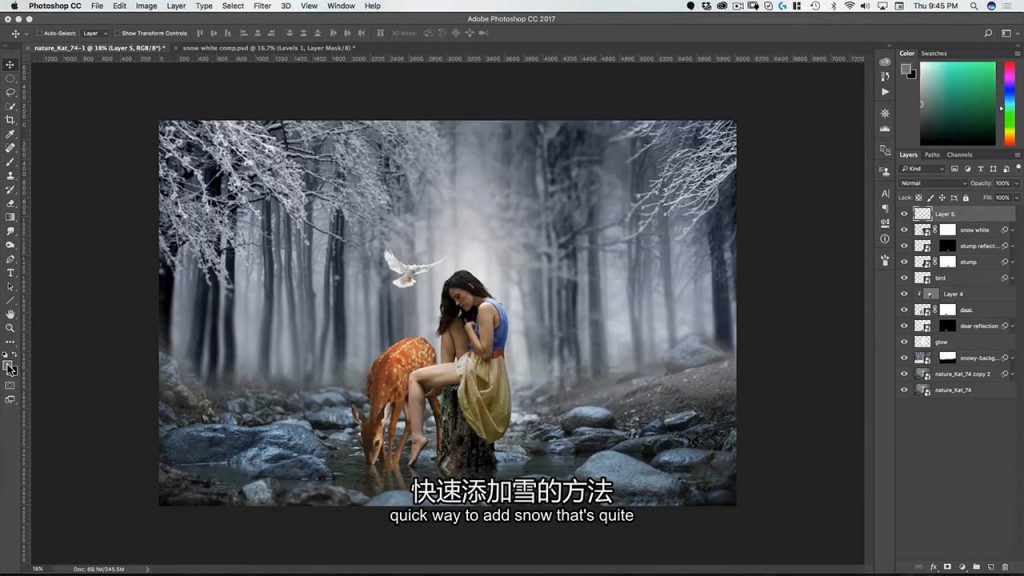1024x576 pixels.
Task: Expand smart filters on bird layer
Action: pos(1013,278)
